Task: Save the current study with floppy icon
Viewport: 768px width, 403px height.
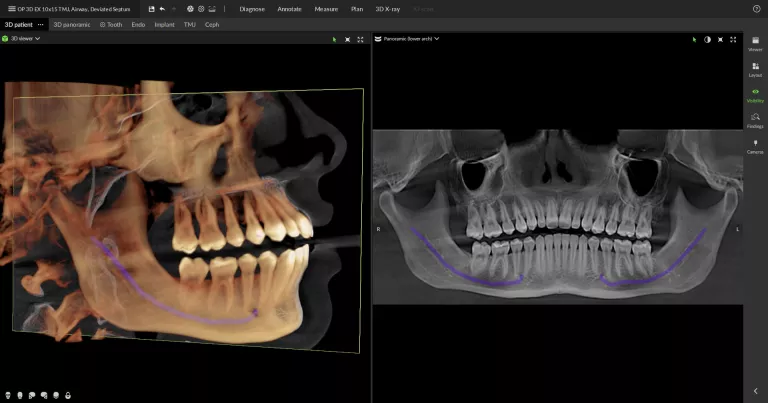Action: [151, 9]
